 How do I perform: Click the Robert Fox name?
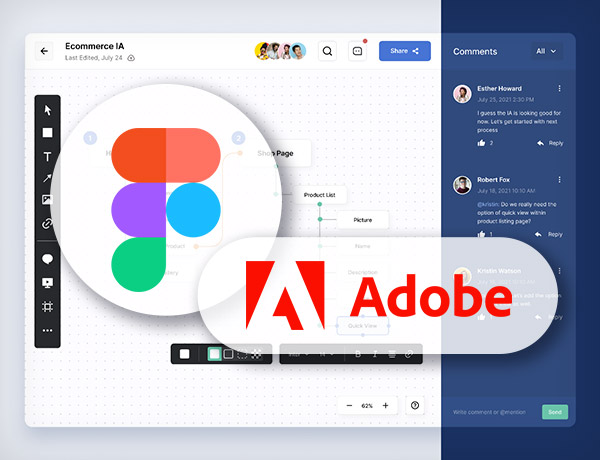point(493,179)
